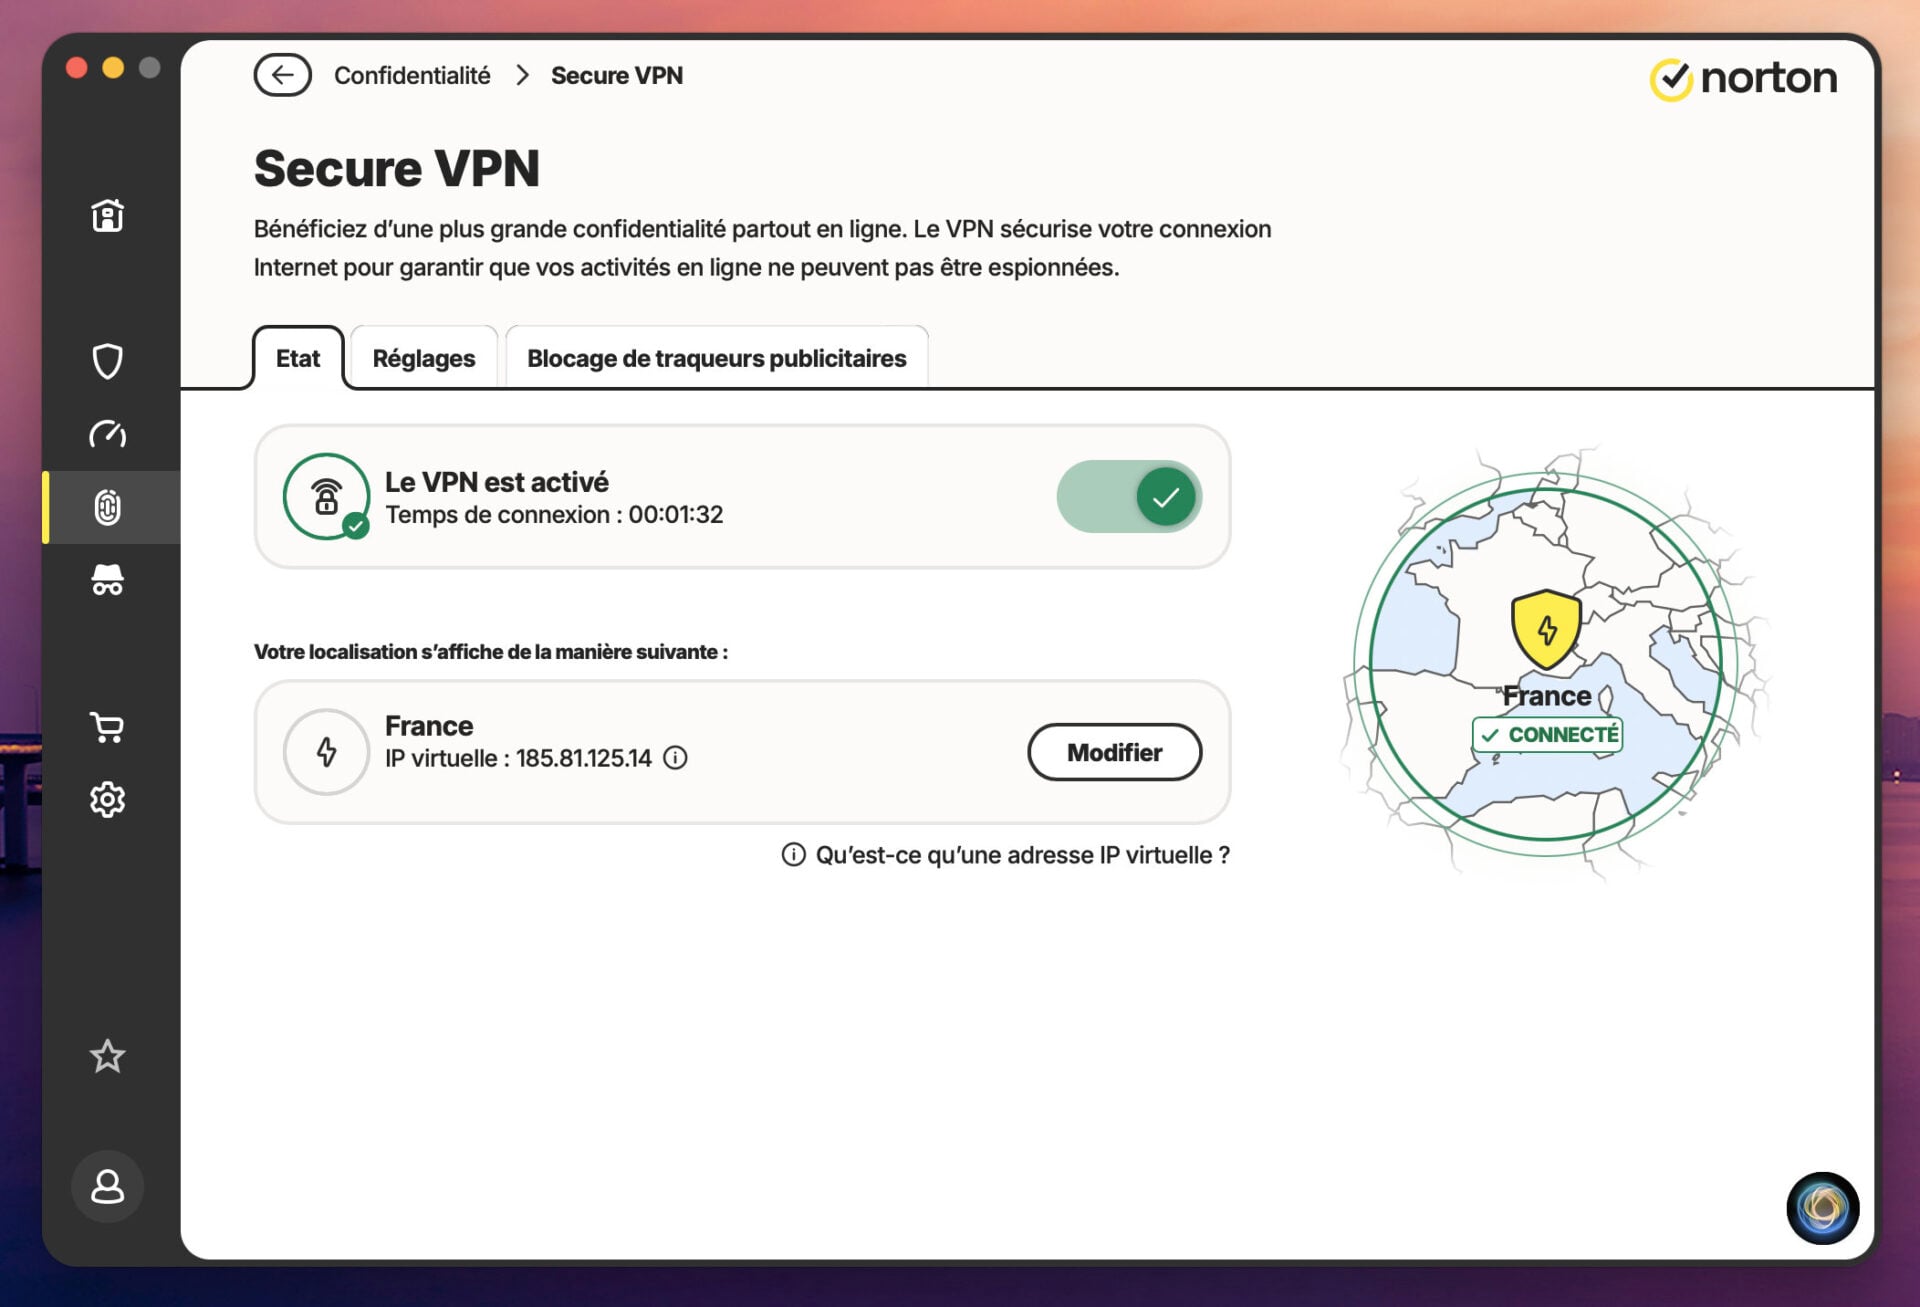1920x1307 pixels.
Task: Click the Temps de connexion text
Action: [x=554, y=515]
